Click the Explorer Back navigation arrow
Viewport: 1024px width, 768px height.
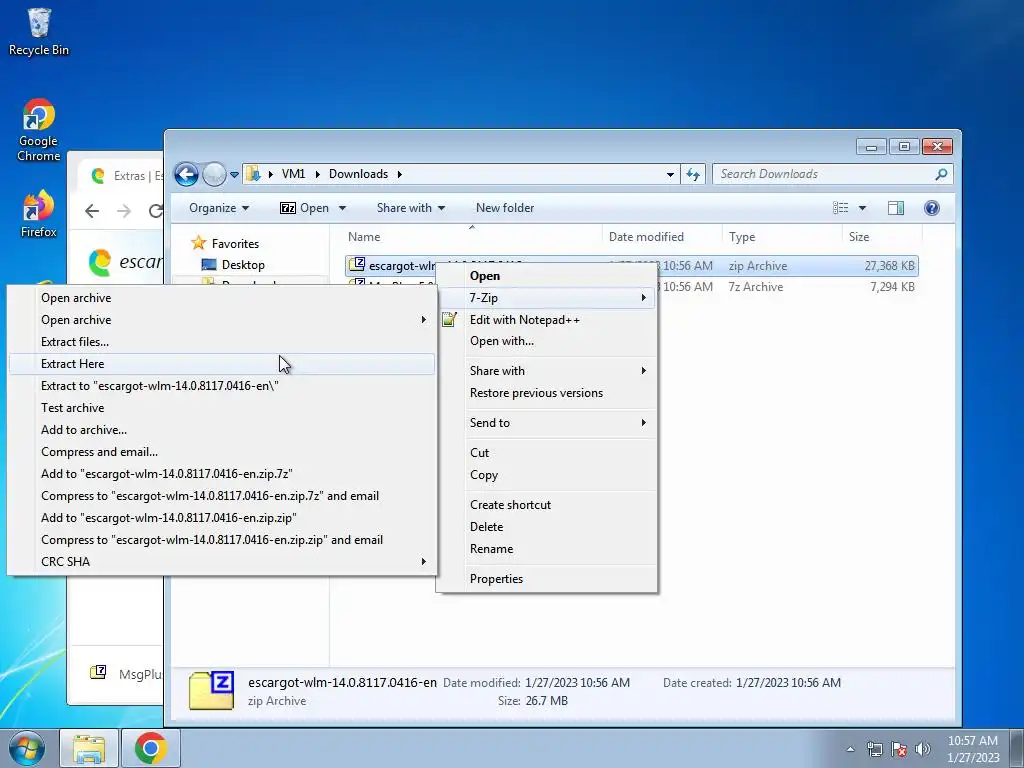point(186,174)
